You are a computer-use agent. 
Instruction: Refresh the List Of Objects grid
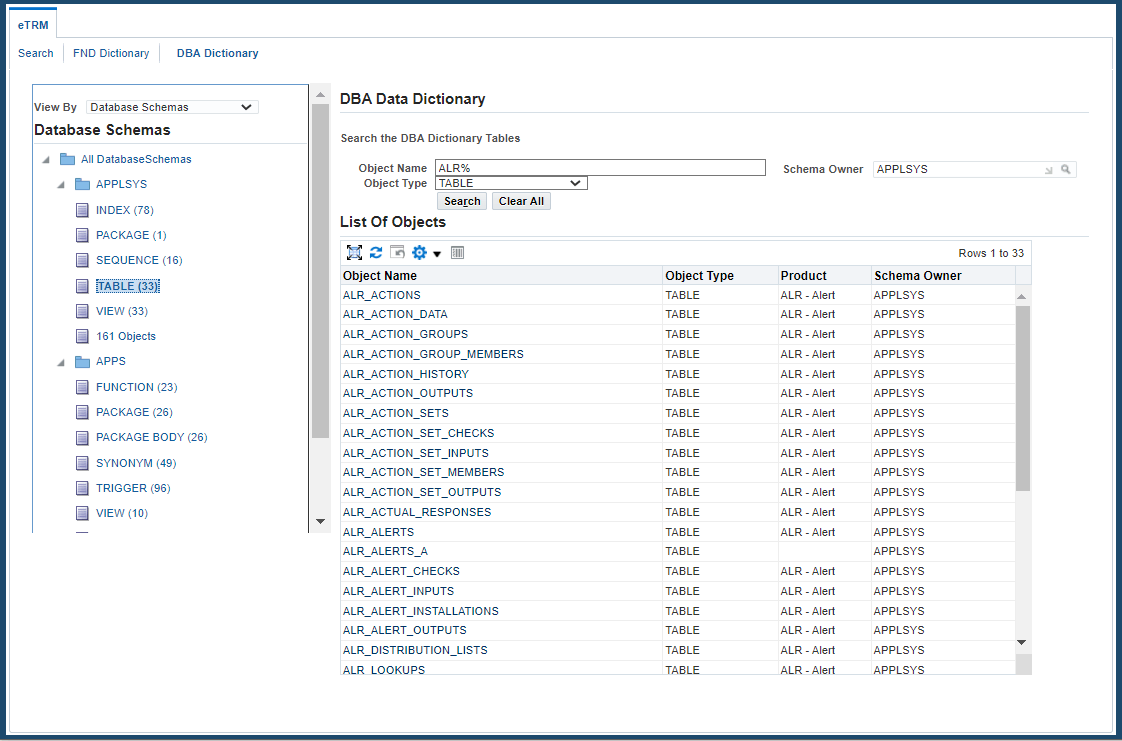click(x=375, y=252)
